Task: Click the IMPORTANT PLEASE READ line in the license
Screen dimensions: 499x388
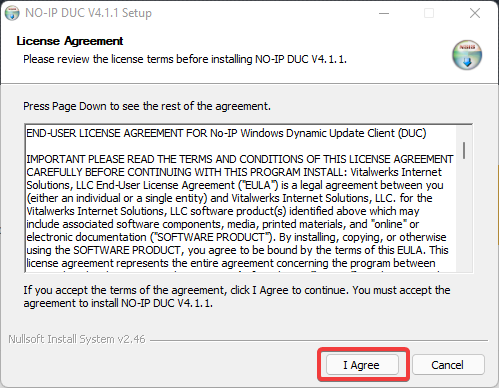Action: tap(240, 159)
